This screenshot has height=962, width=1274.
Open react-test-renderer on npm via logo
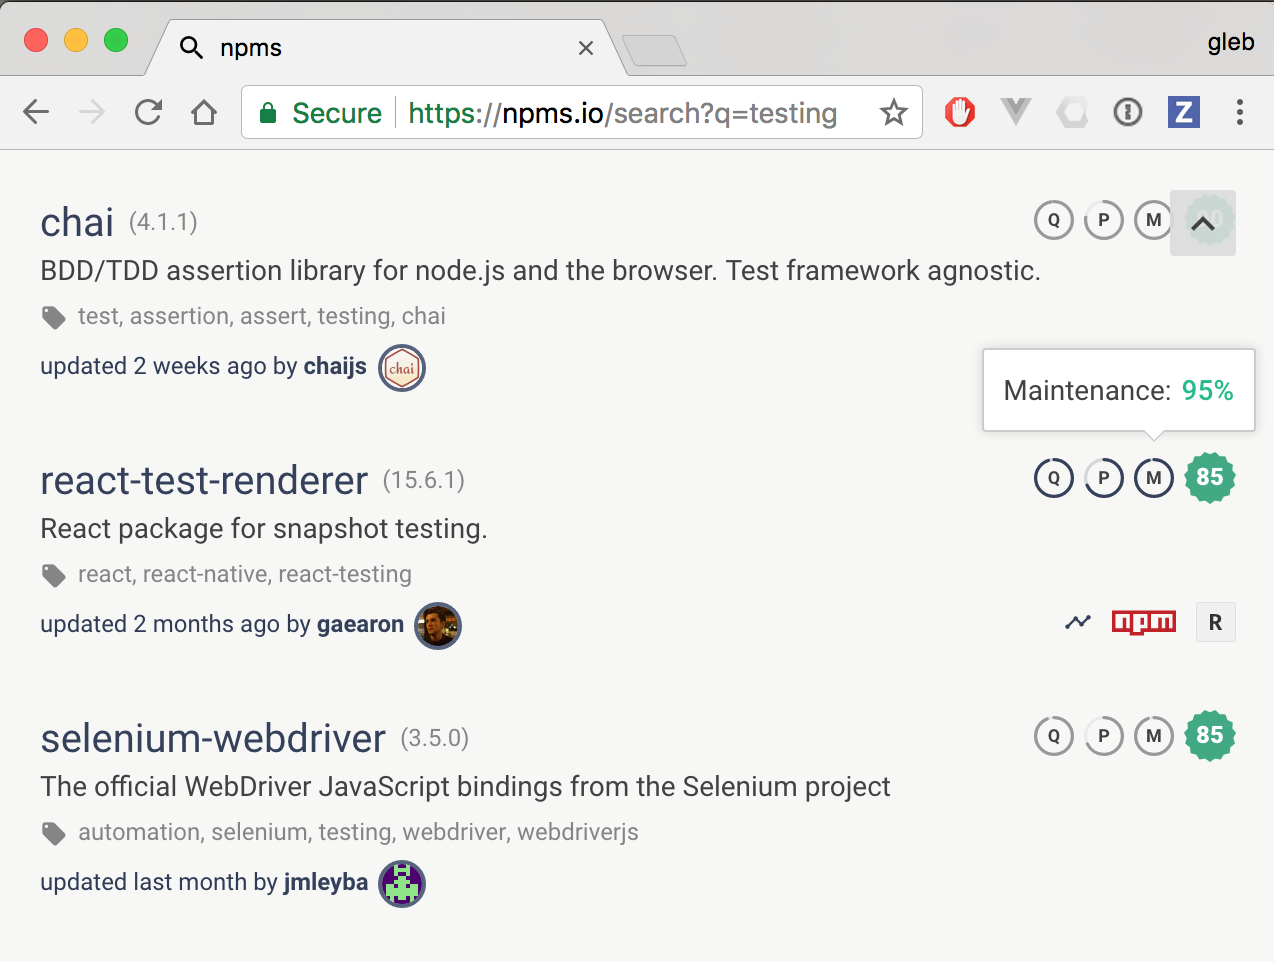(1144, 622)
